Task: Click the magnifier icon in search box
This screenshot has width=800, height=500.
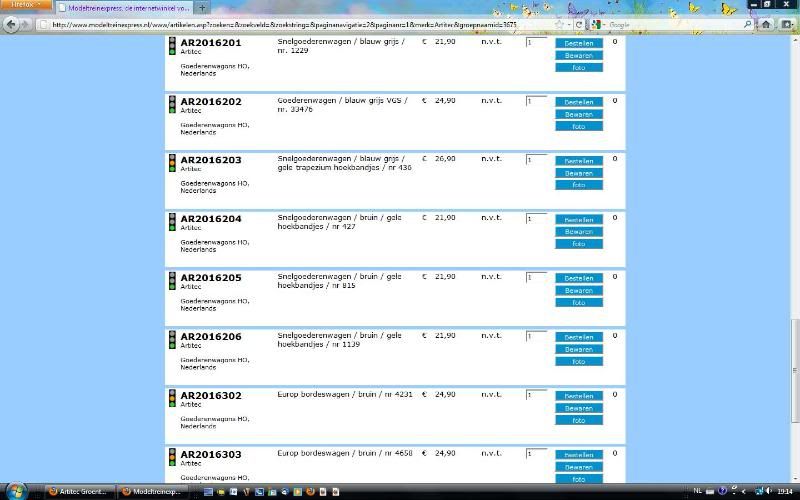Action: click(x=747, y=24)
